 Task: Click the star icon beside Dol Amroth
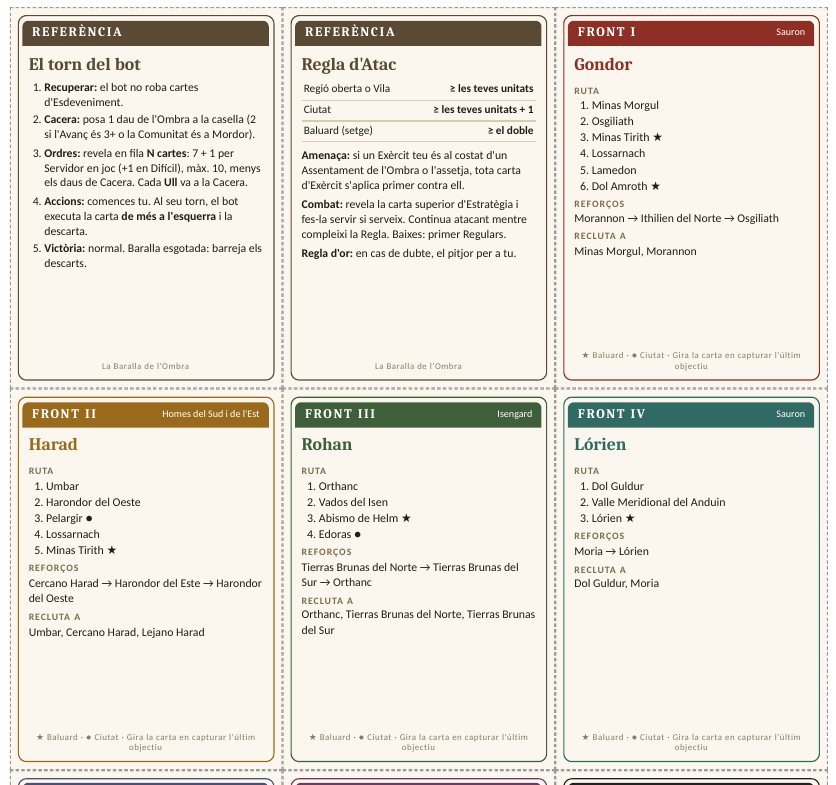pyautogui.click(x=655, y=186)
